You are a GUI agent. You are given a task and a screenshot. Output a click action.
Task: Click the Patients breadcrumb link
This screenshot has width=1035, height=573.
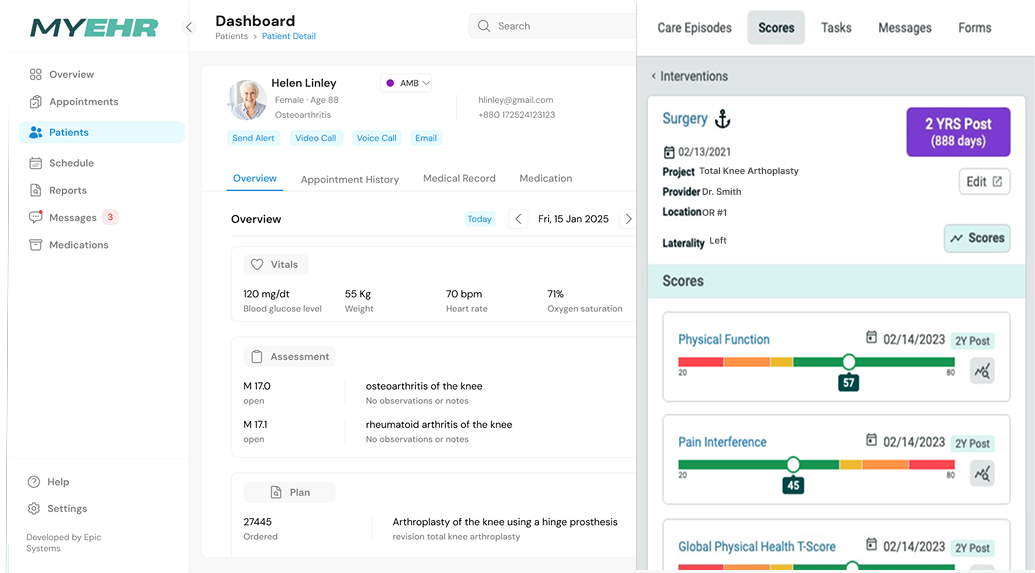point(232,36)
